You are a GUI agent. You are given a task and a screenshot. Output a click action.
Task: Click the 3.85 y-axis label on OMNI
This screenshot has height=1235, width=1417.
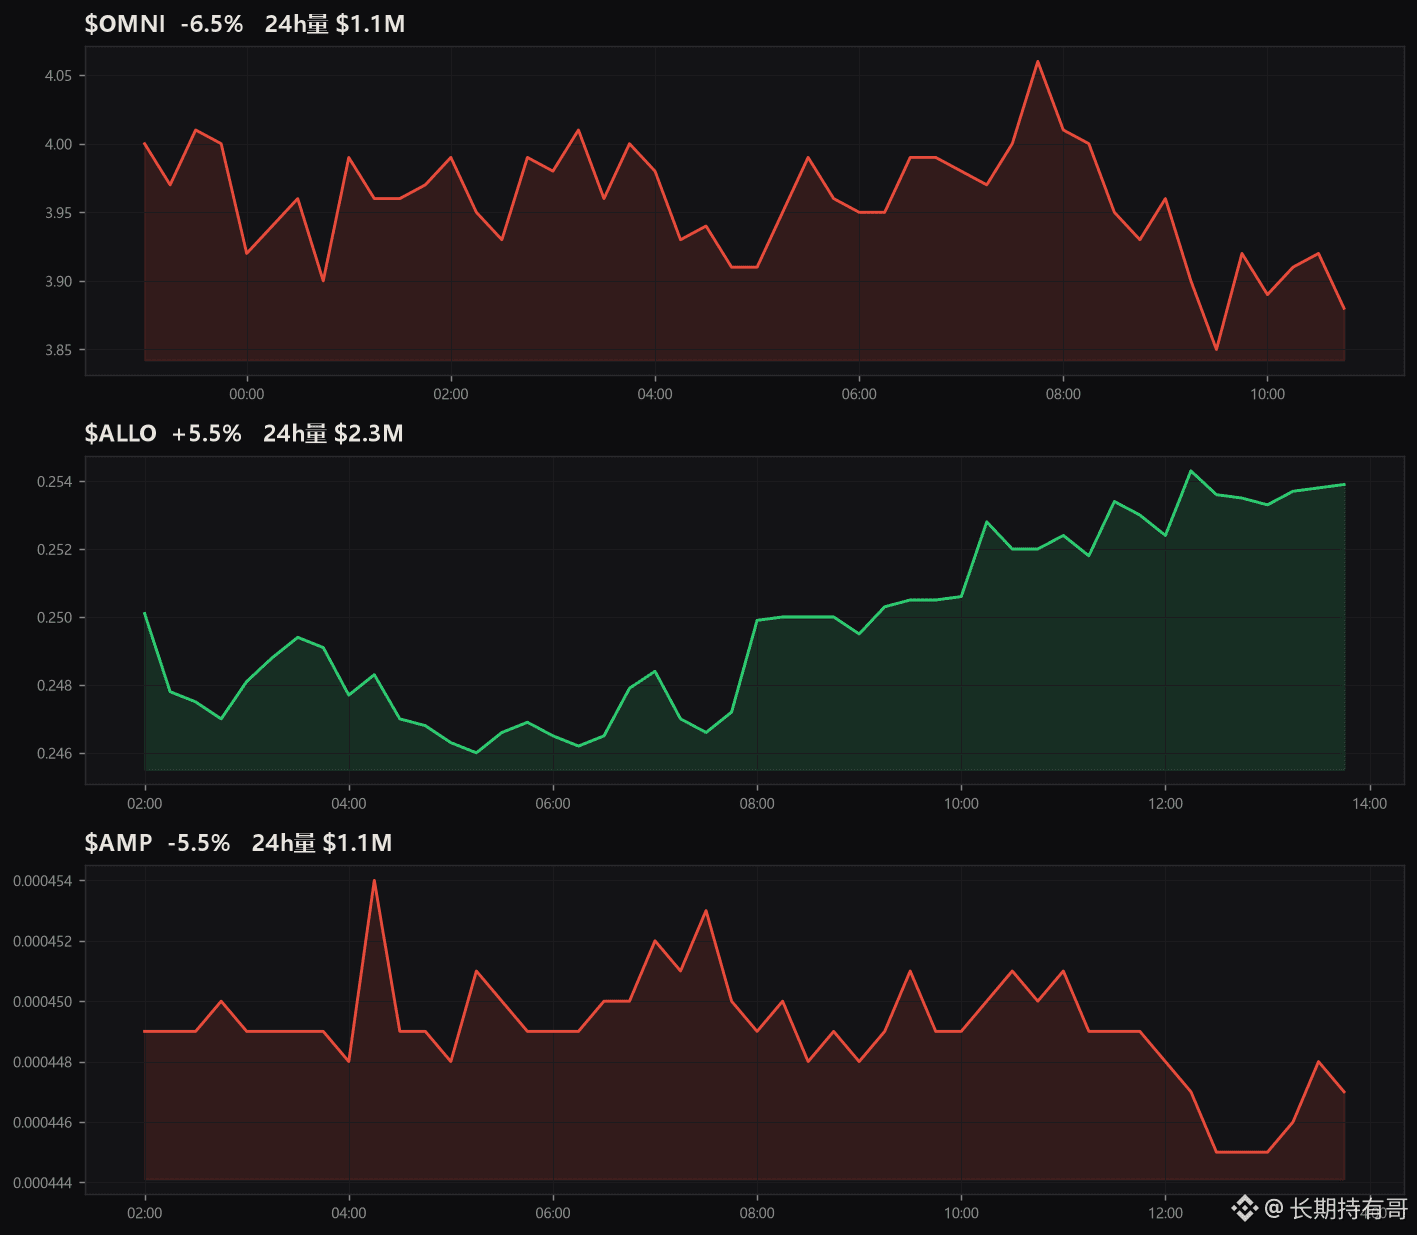[58, 350]
